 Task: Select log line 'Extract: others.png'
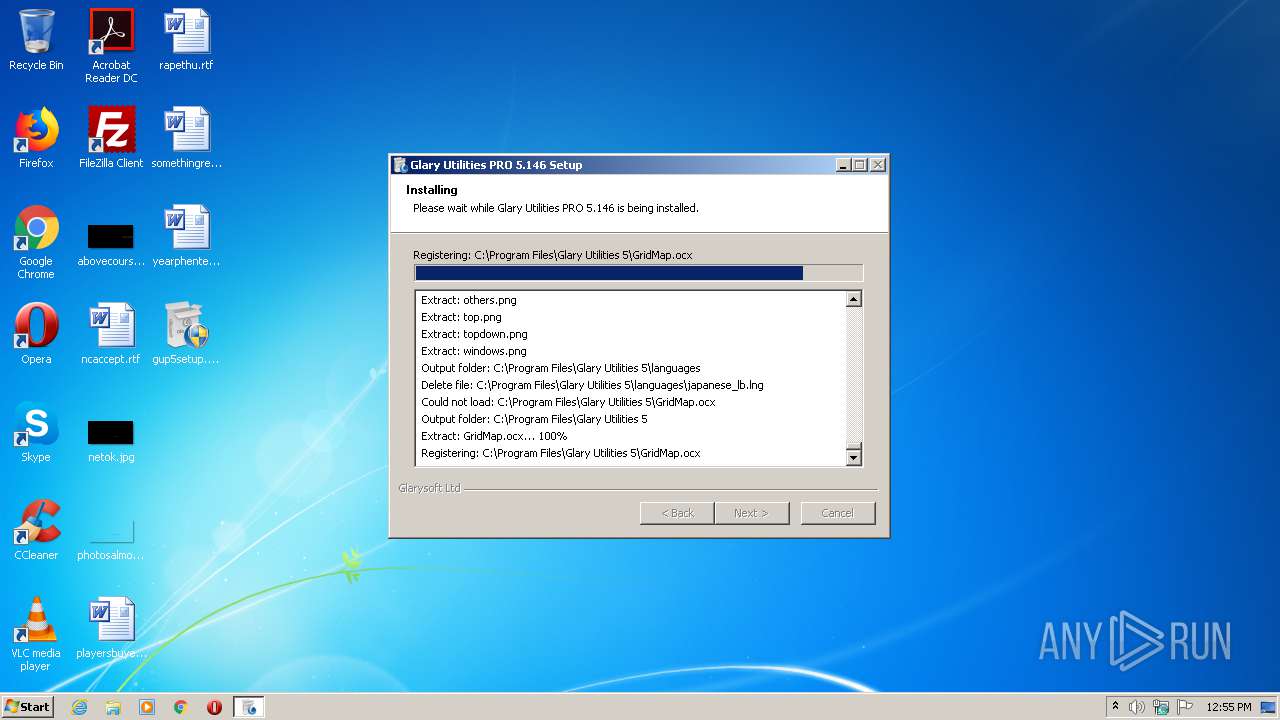[x=469, y=300]
